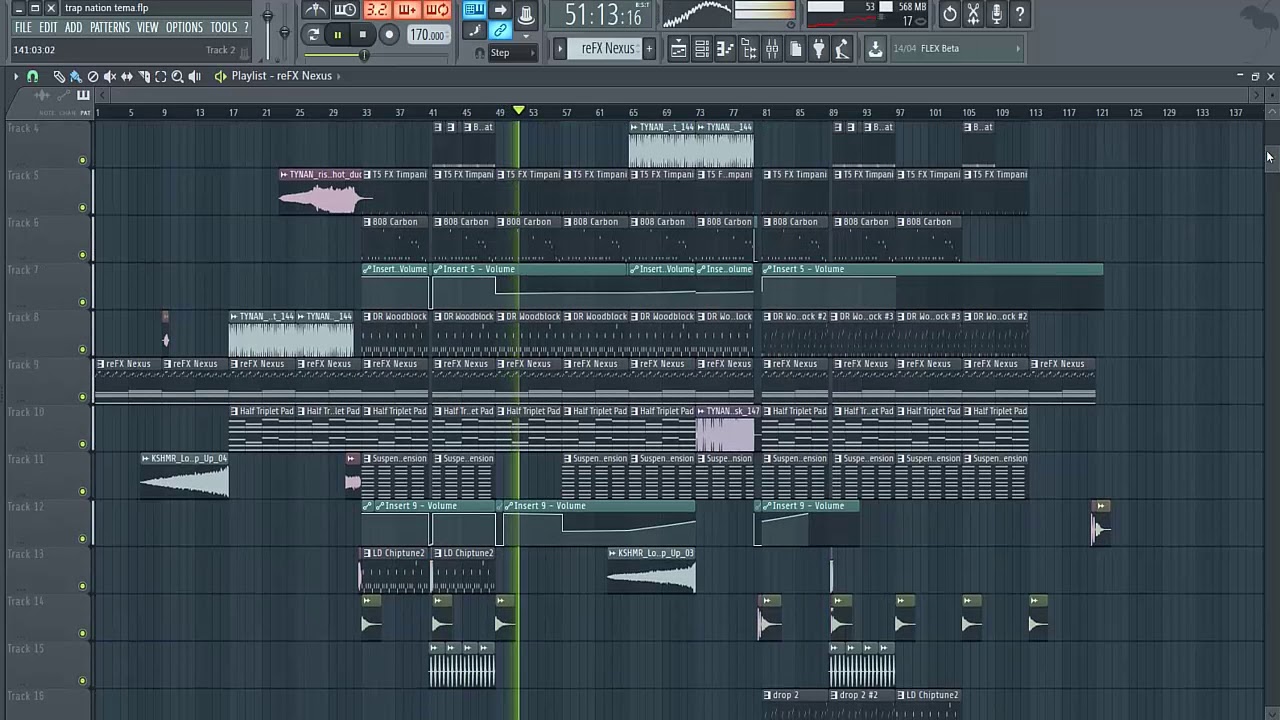
Task: Adjust the master pitch slider
Action: [284, 30]
